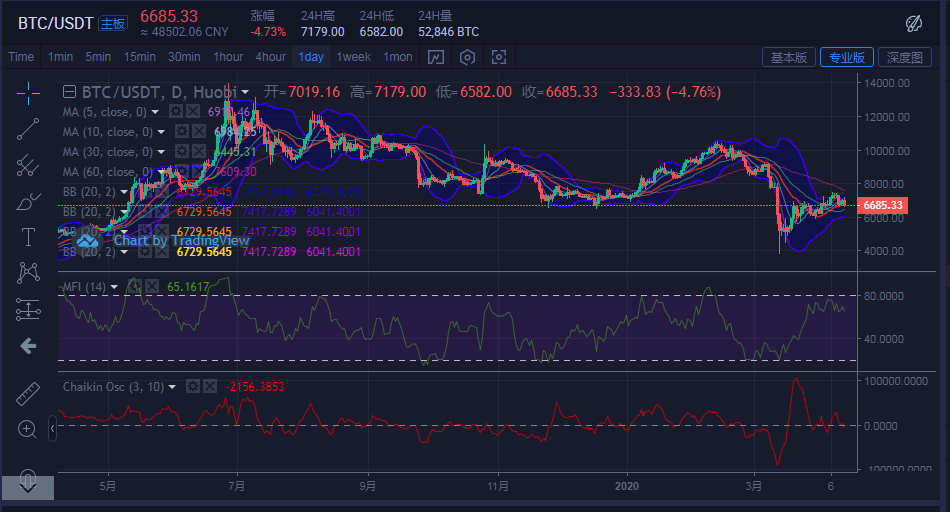Expand MA (5, close, 0) dropdown arrow
This screenshot has height=512, width=950.
tap(155, 112)
